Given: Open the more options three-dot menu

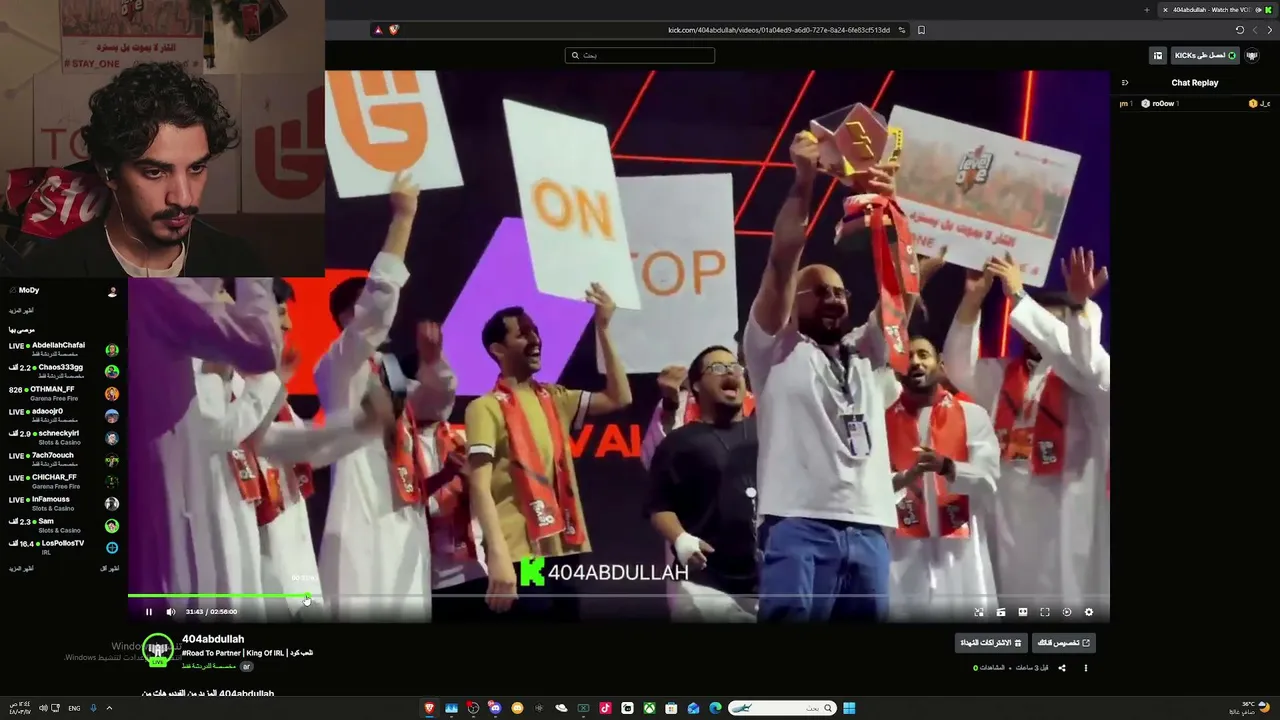Looking at the screenshot, I should tap(1086, 668).
